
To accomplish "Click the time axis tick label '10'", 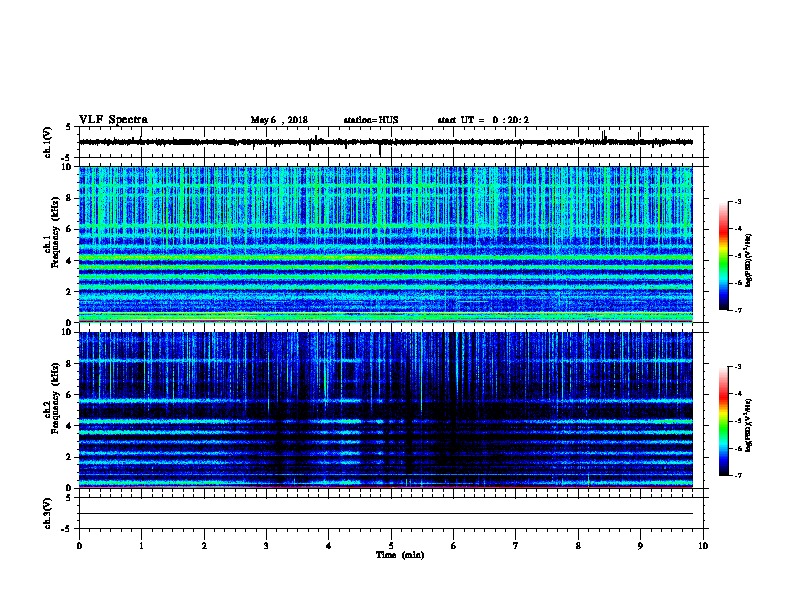I will [x=703, y=546].
